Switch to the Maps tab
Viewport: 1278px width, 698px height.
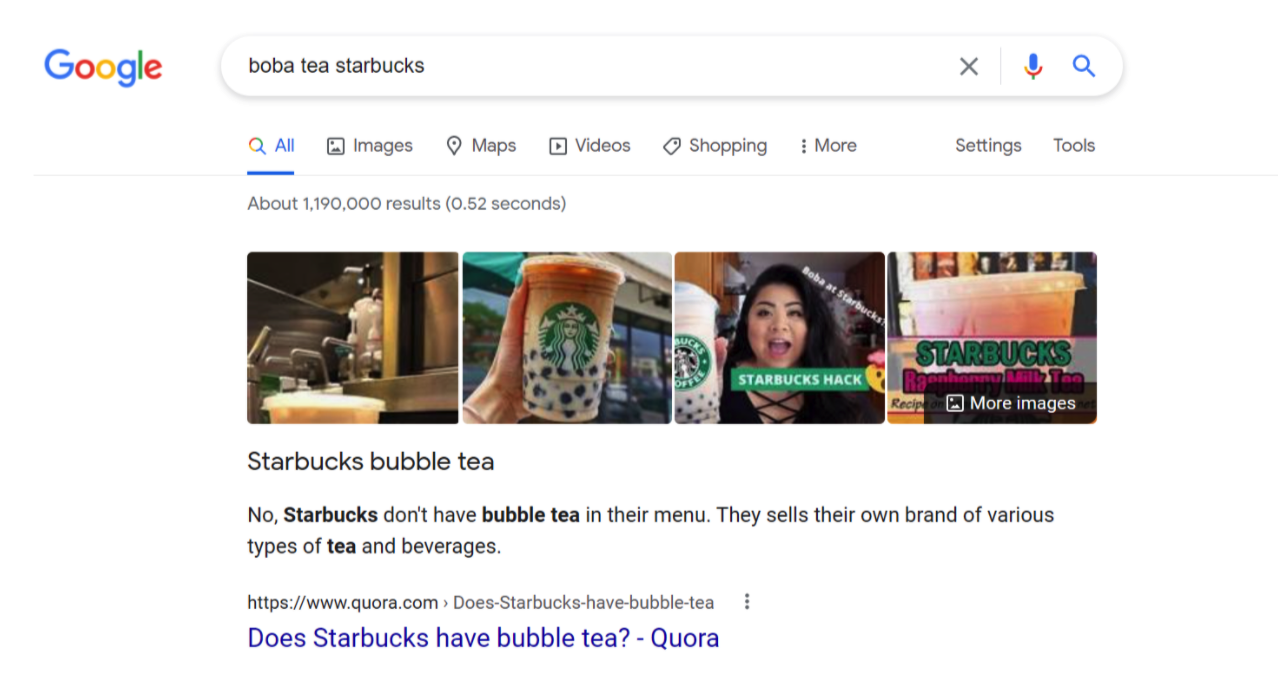tap(481, 146)
